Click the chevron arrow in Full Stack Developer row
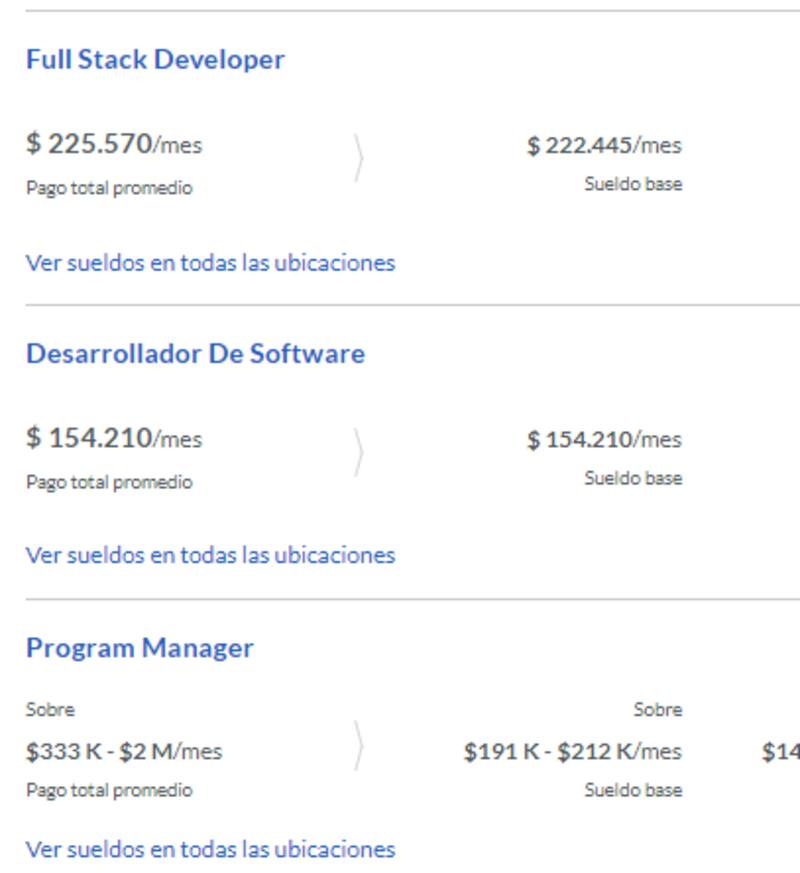 point(358,159)
